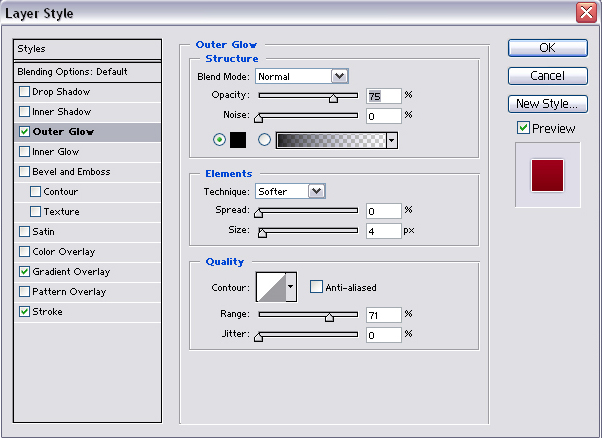This screenshot has width=602, height=438.
Task: Enable the Drop Shadow checkbox
Action: click(x=24, y=92)
